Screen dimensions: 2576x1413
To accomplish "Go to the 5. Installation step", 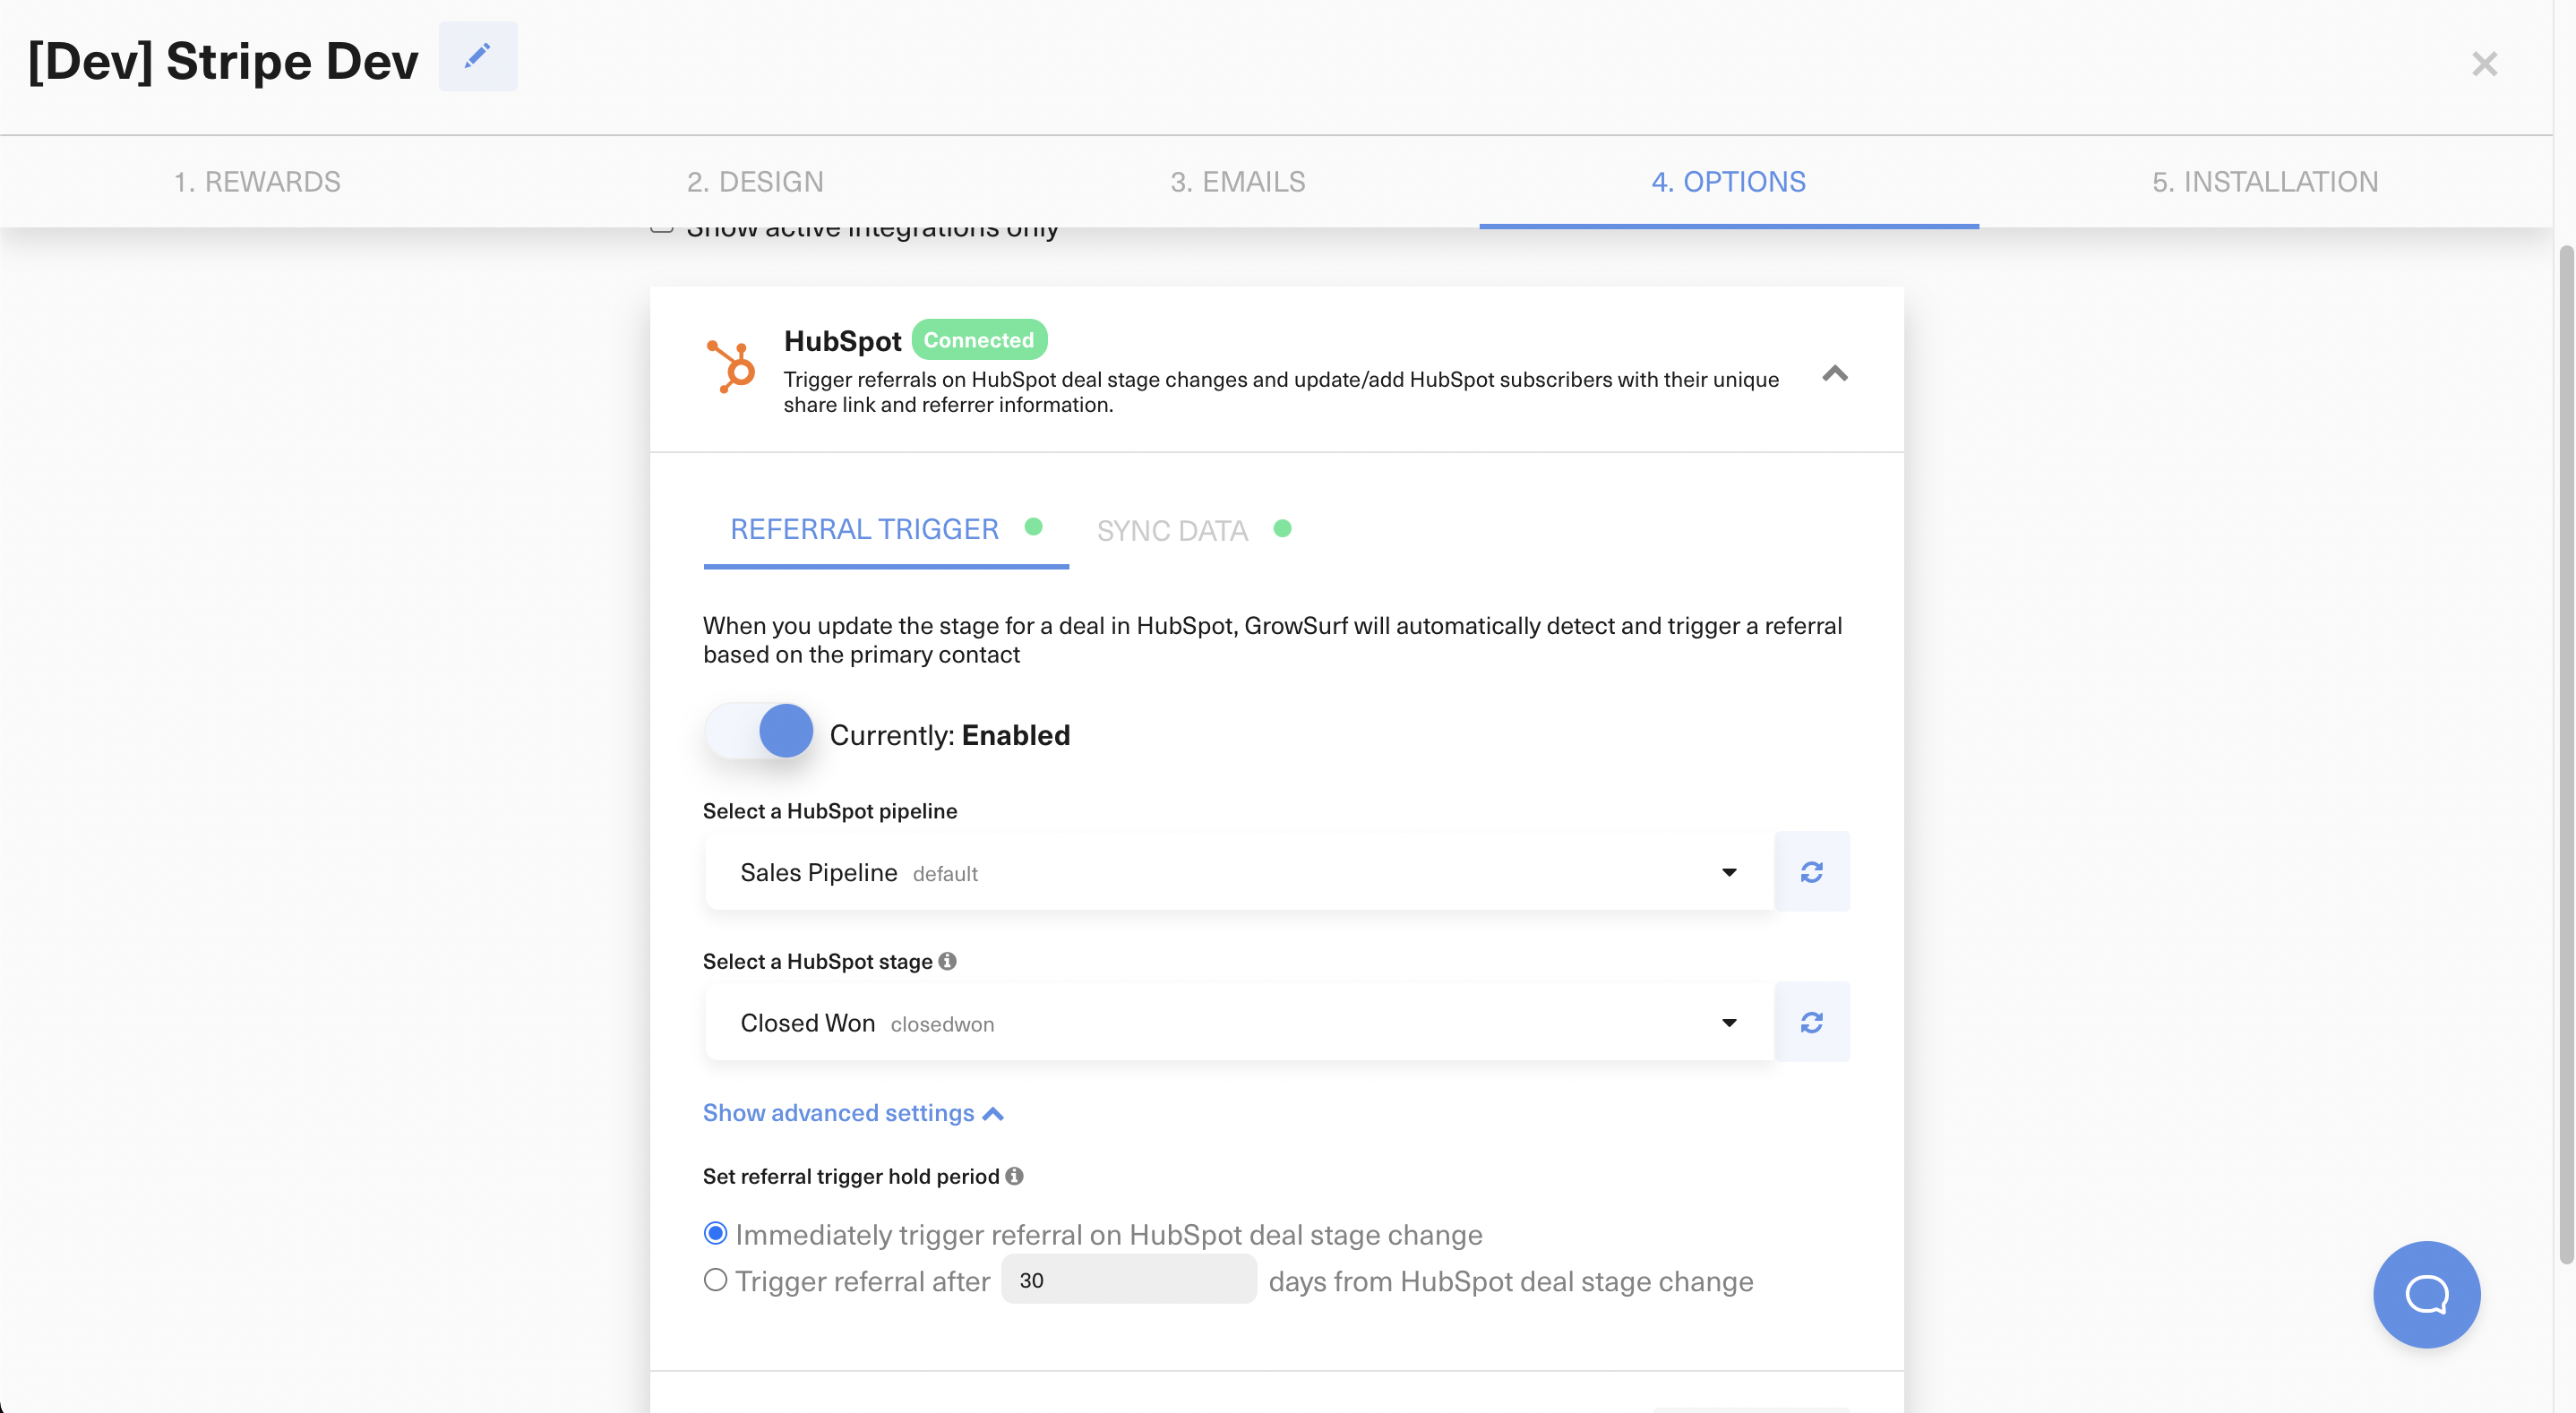I will [x=2265, y=181].
